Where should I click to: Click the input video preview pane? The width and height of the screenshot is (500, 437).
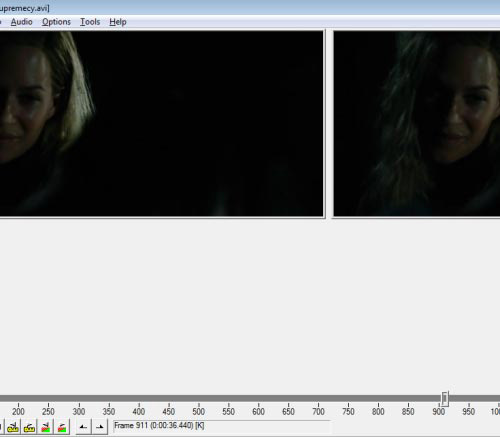point(161,124)
